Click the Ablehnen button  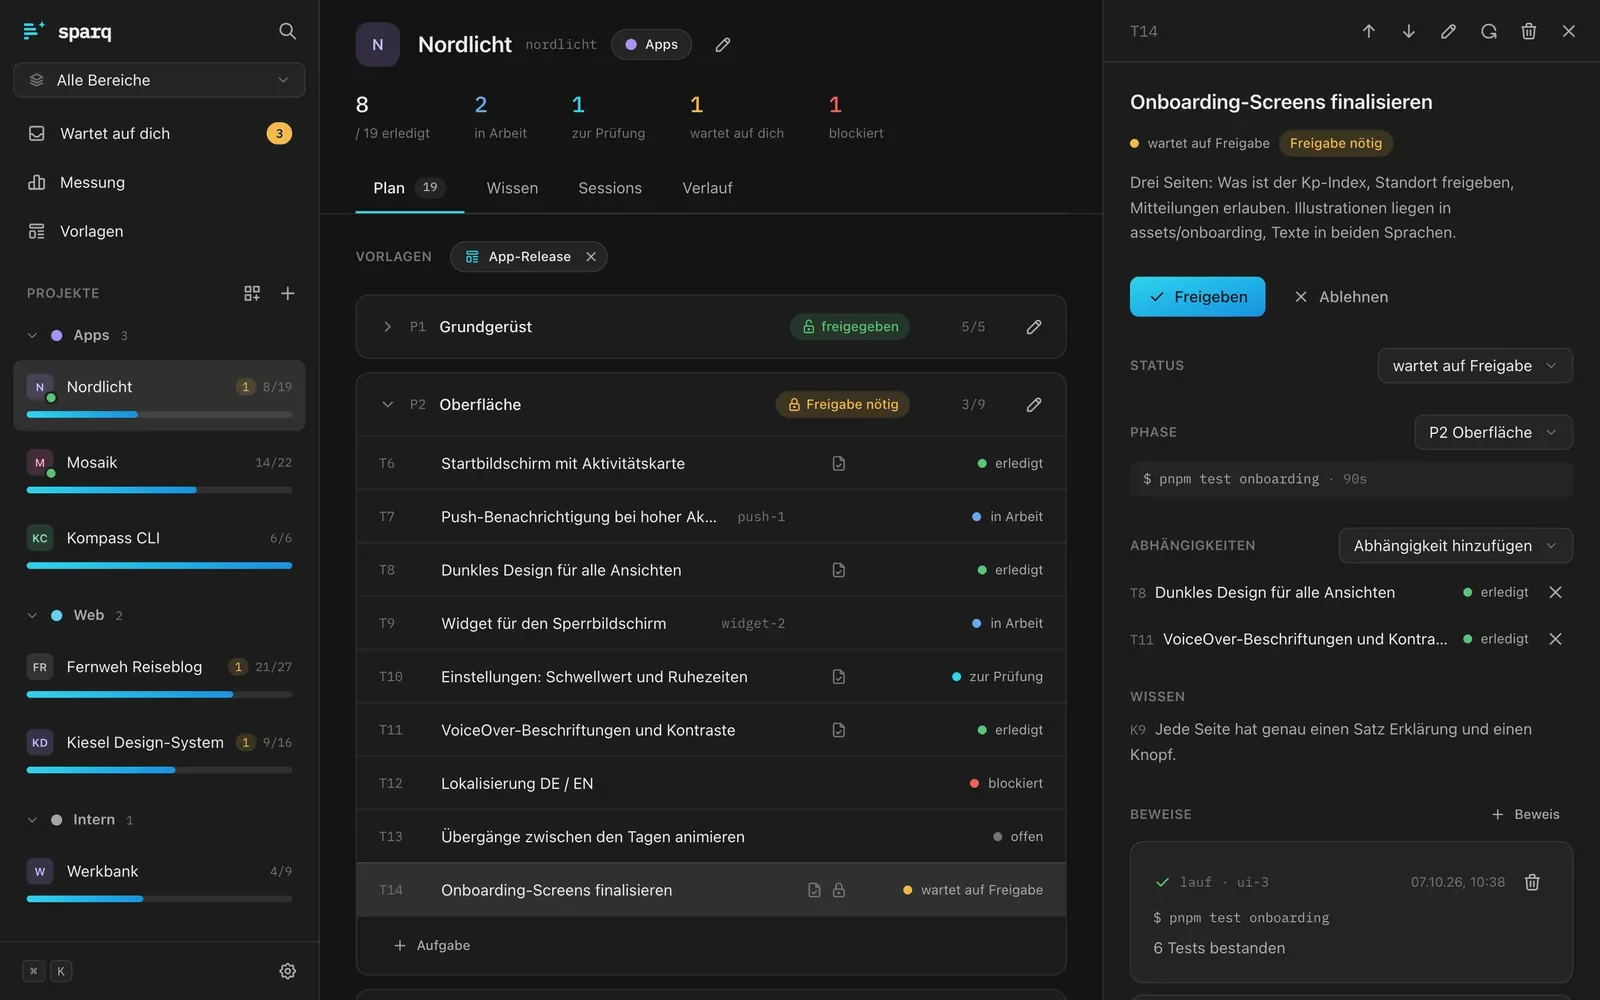[x=1341, y=297]
